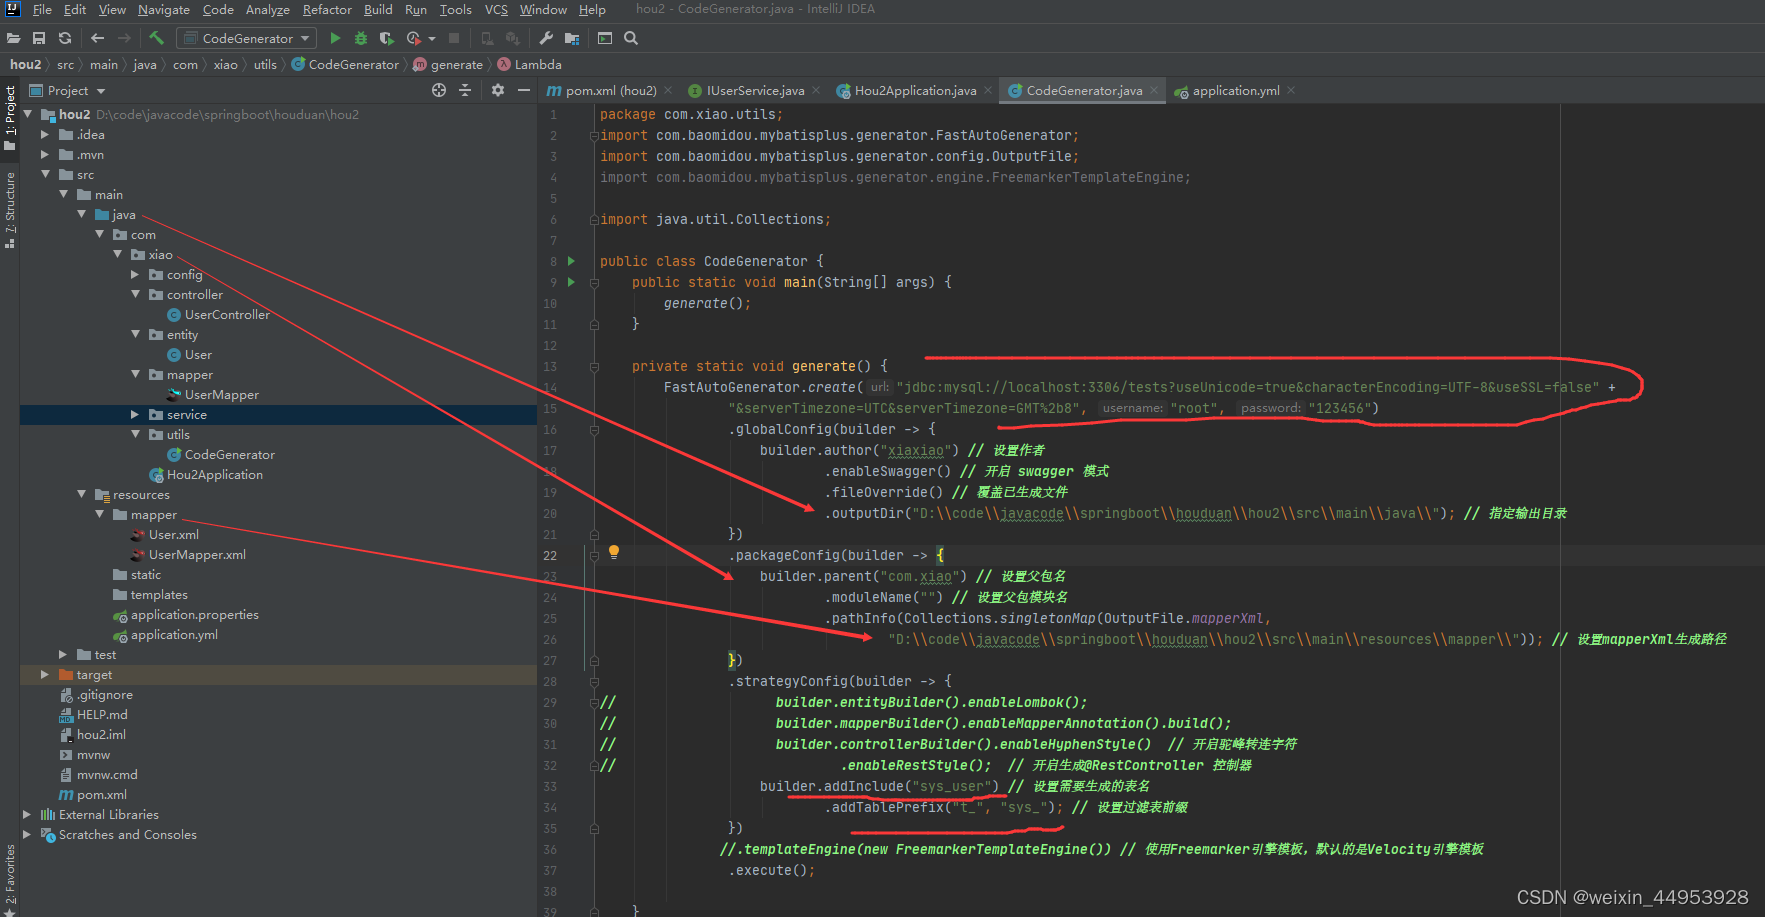This screenshot has width=1765, height=917.
Task: Click run gutter arrow beside class CodeGenerator
Action: (x=572, y=261)
